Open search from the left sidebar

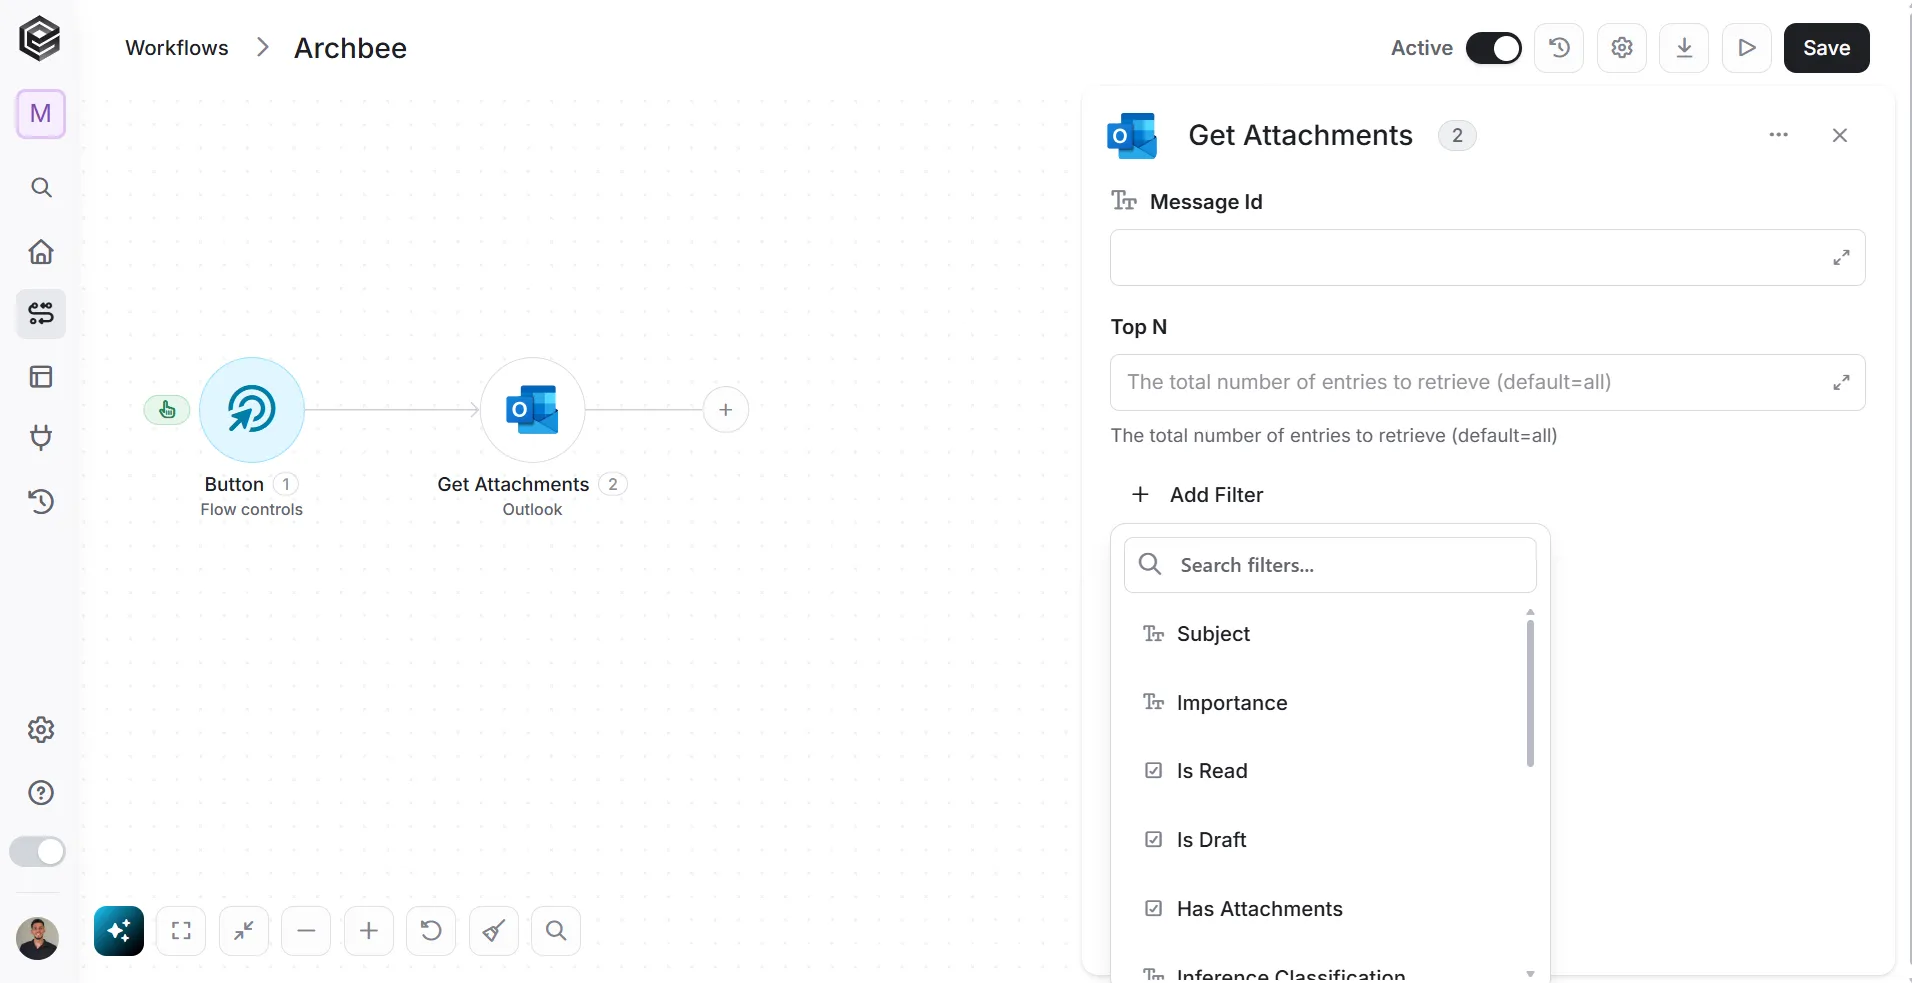point(41,188)
